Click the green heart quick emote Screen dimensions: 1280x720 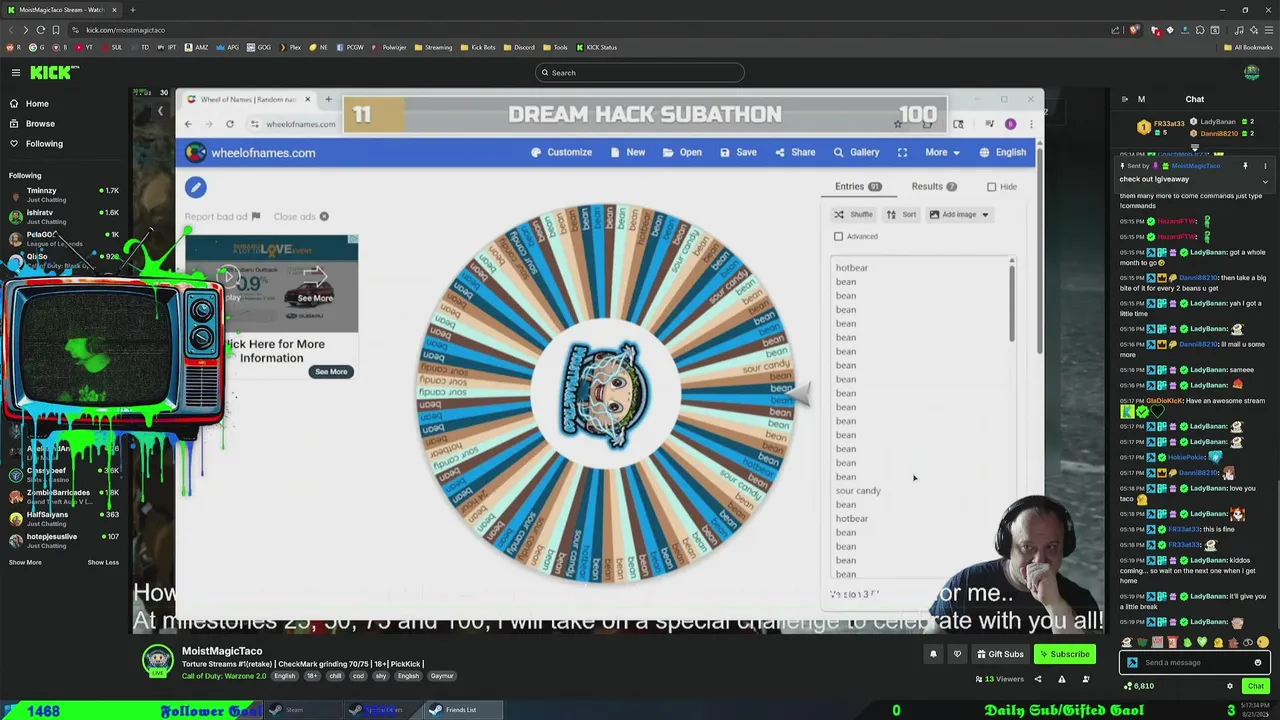pyautogui.click(x=1202, y=642)
